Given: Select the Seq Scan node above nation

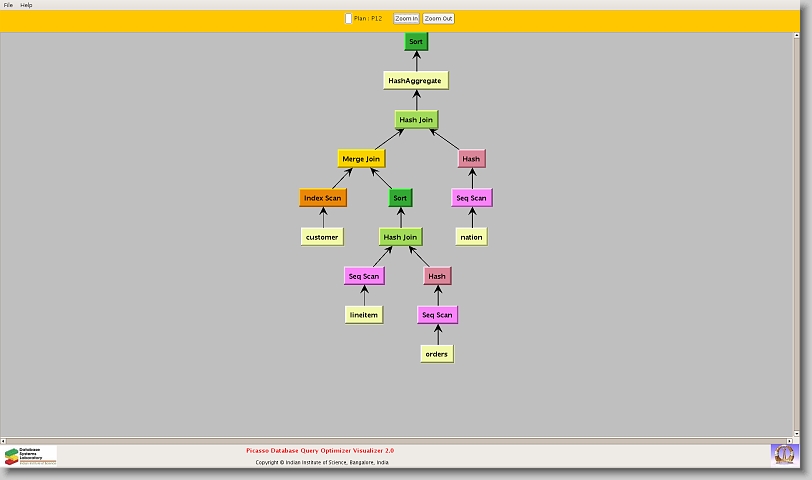Looking at the screenshot, I should tap(471, 198).
